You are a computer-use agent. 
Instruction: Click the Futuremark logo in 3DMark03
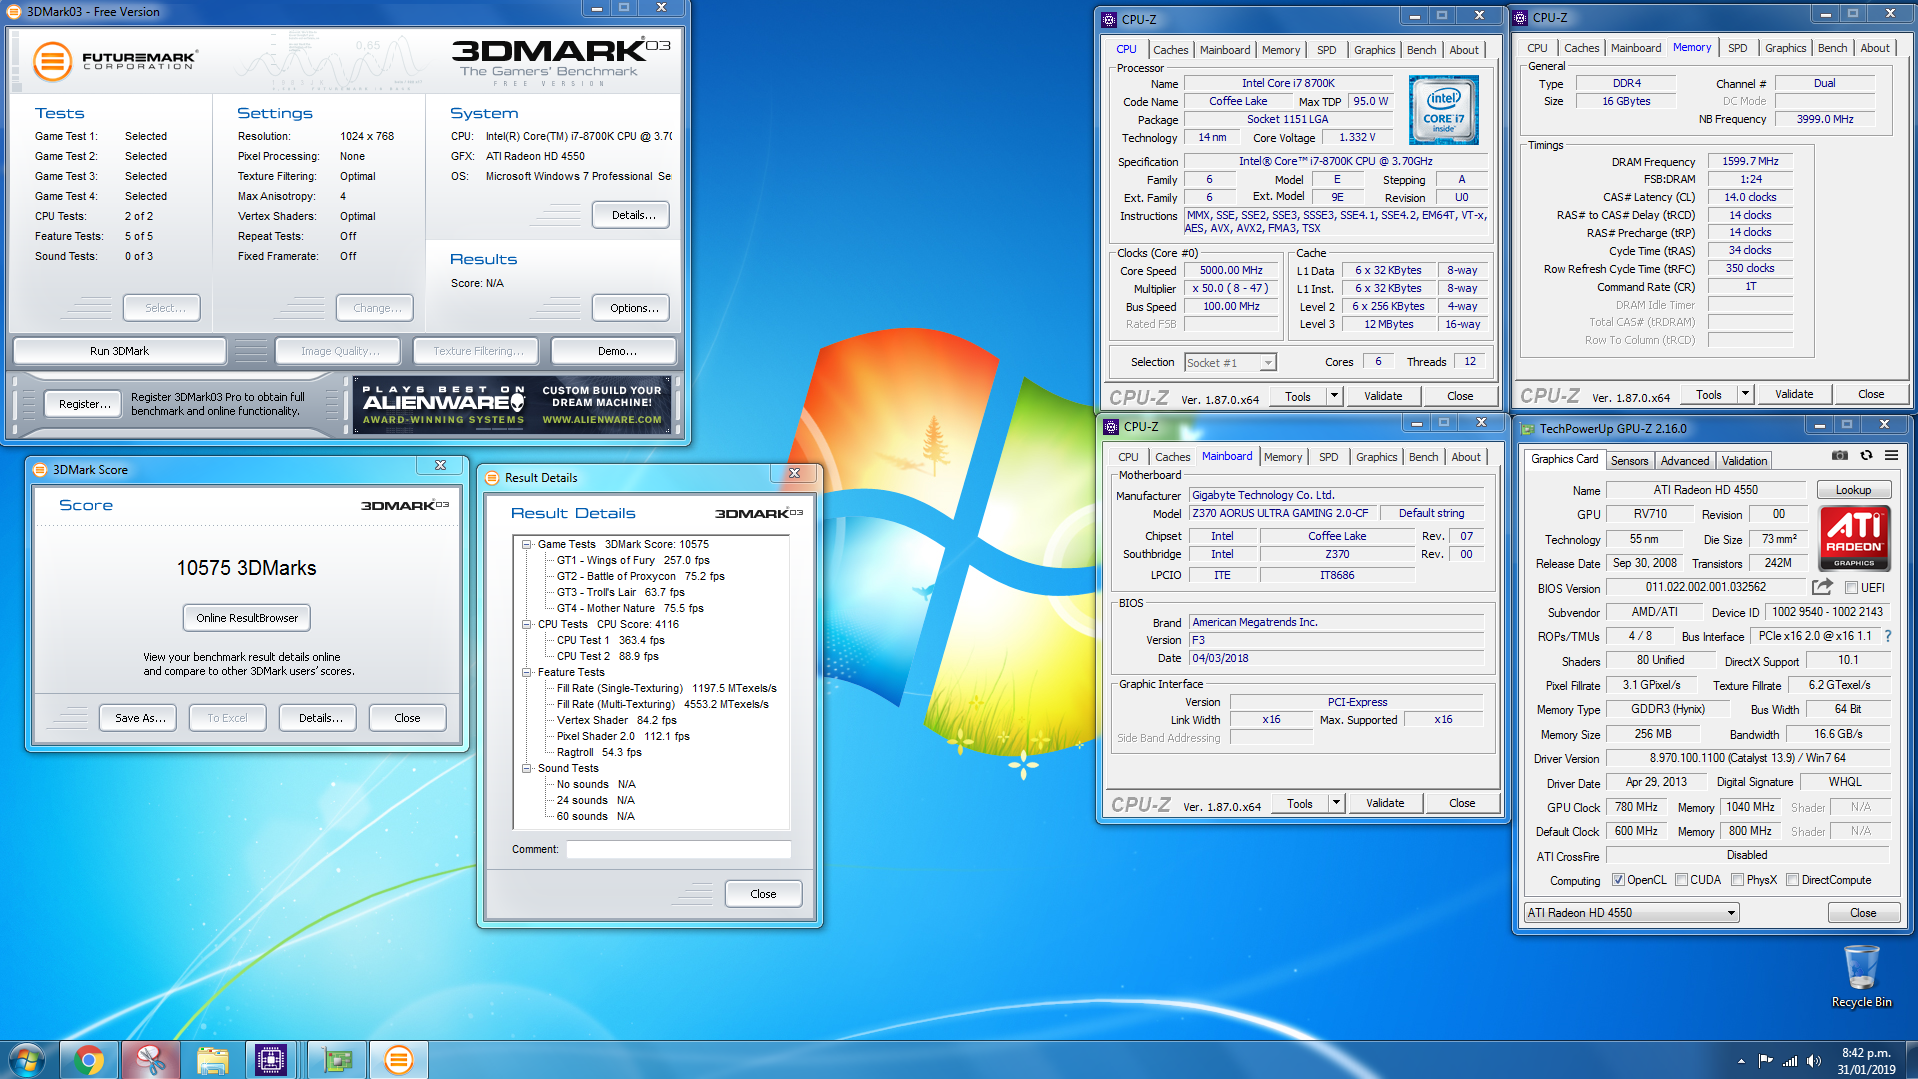pyautogui.click(x=114, y=61)
